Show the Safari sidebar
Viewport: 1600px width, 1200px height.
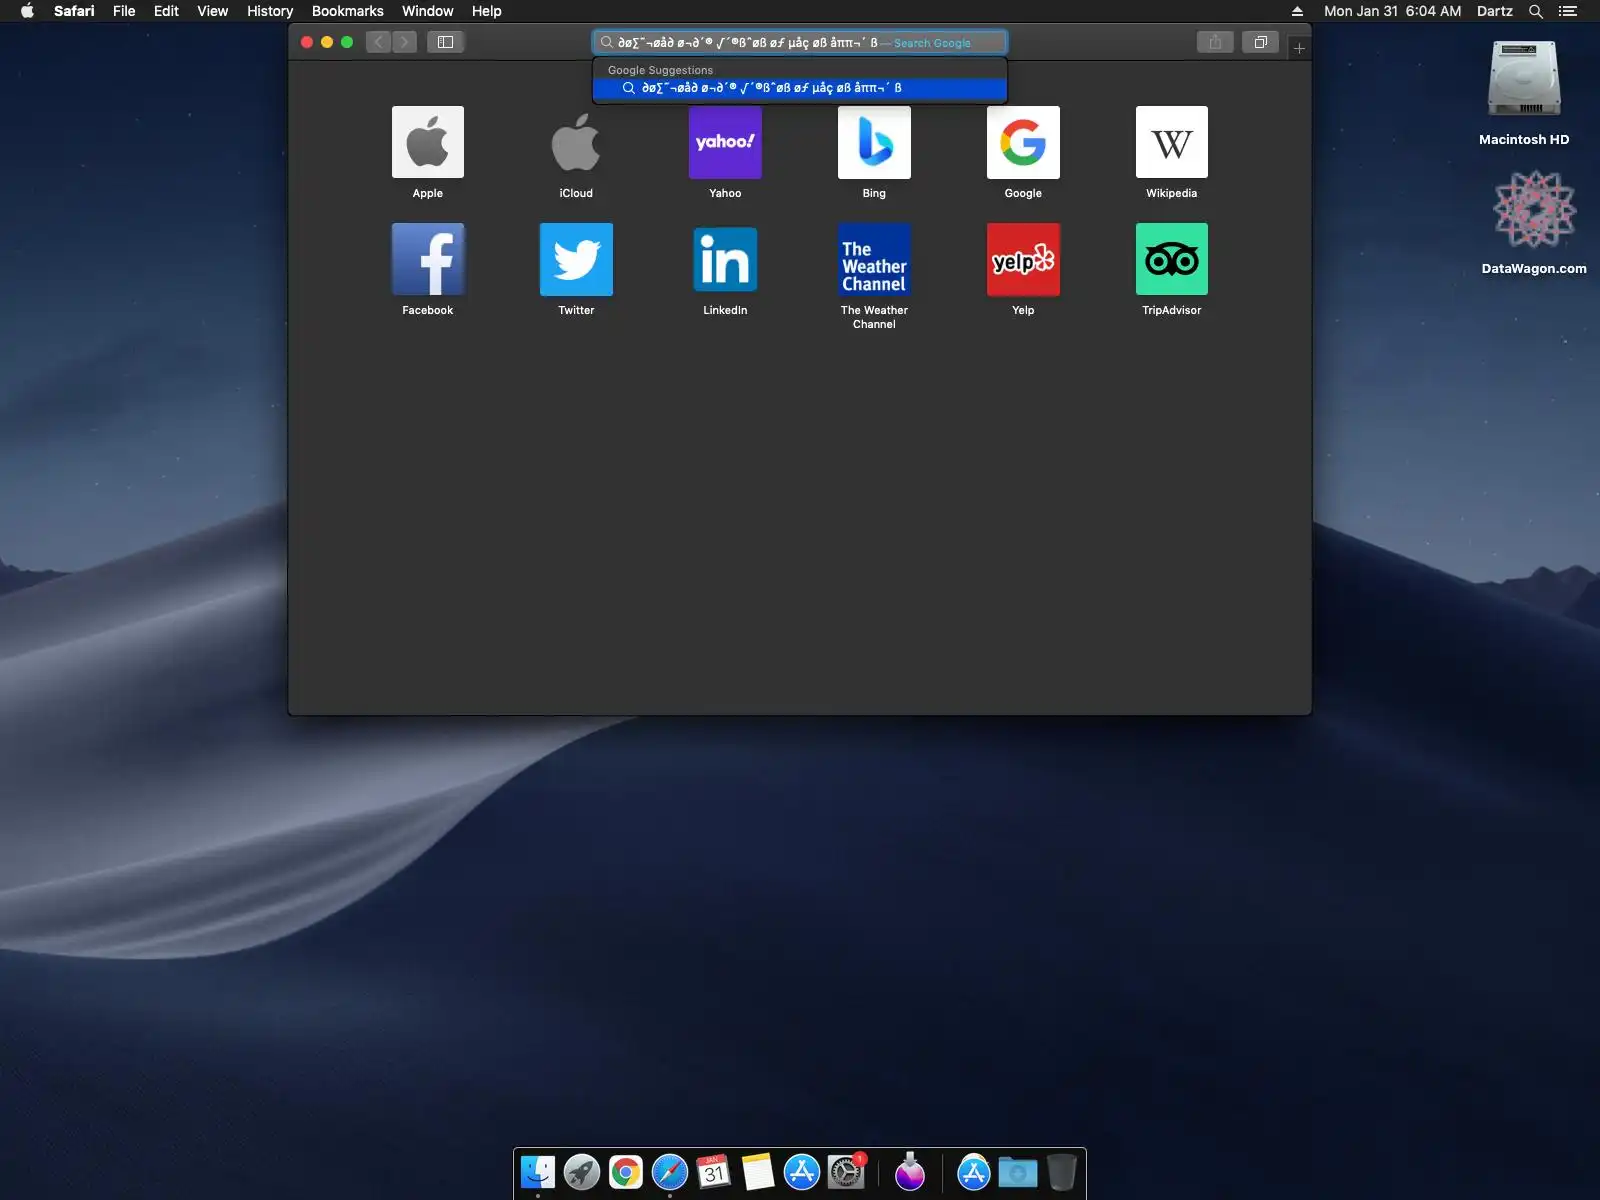(446, 42)
